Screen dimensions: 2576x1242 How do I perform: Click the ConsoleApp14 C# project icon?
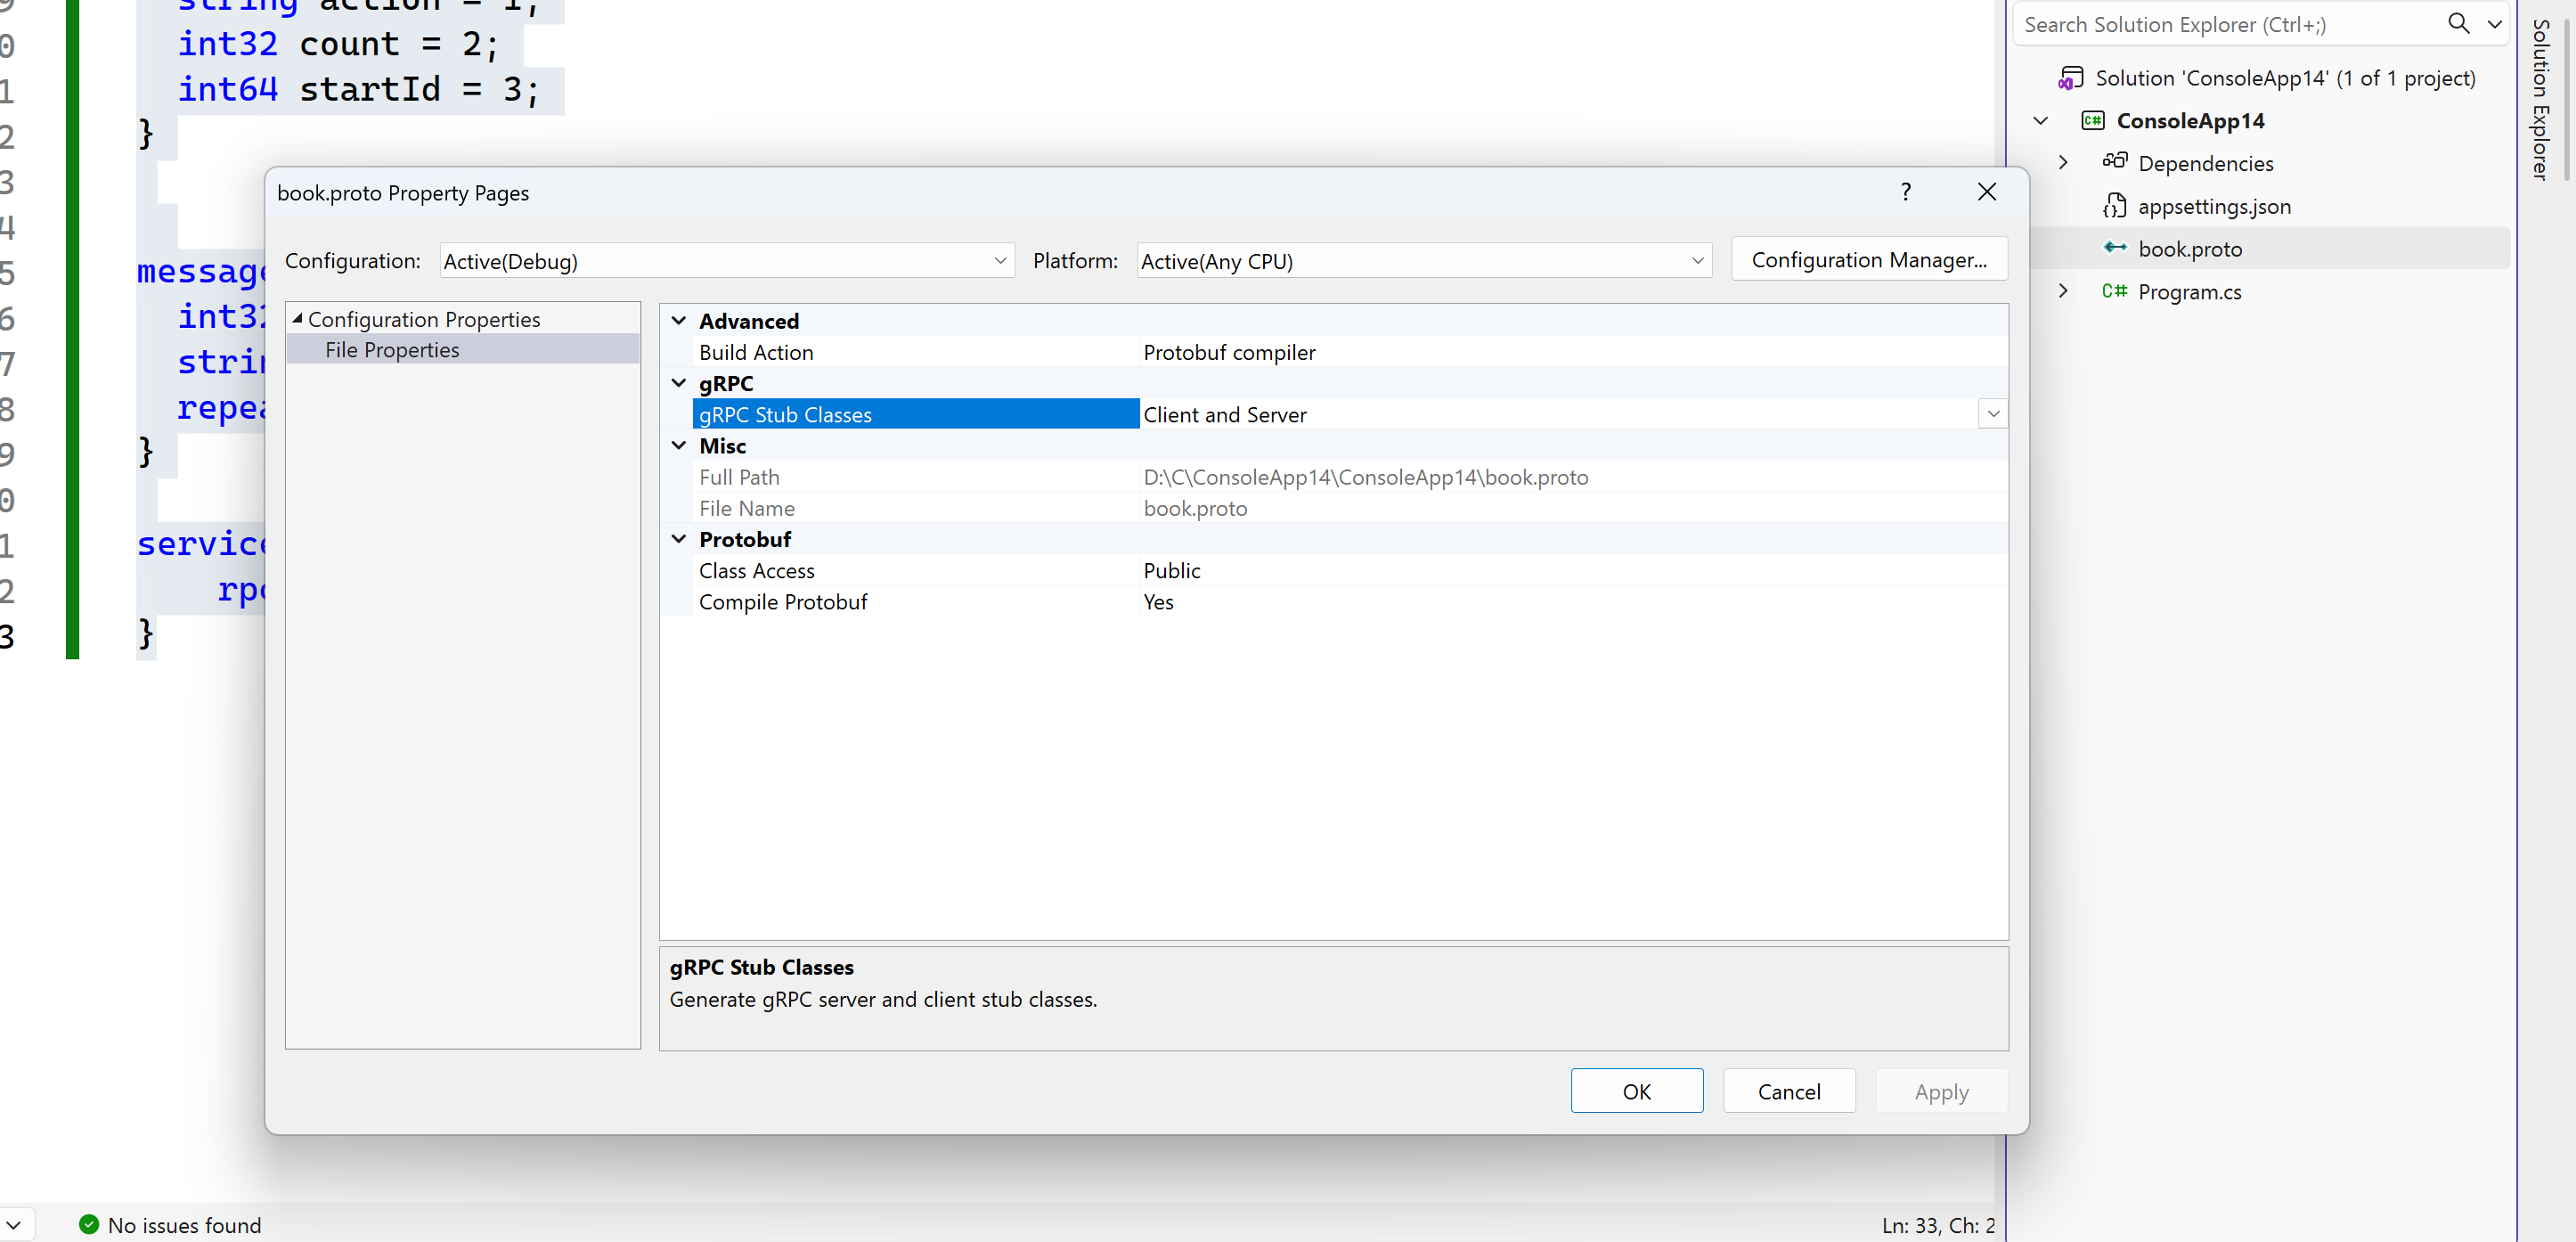coord(2092,121)
